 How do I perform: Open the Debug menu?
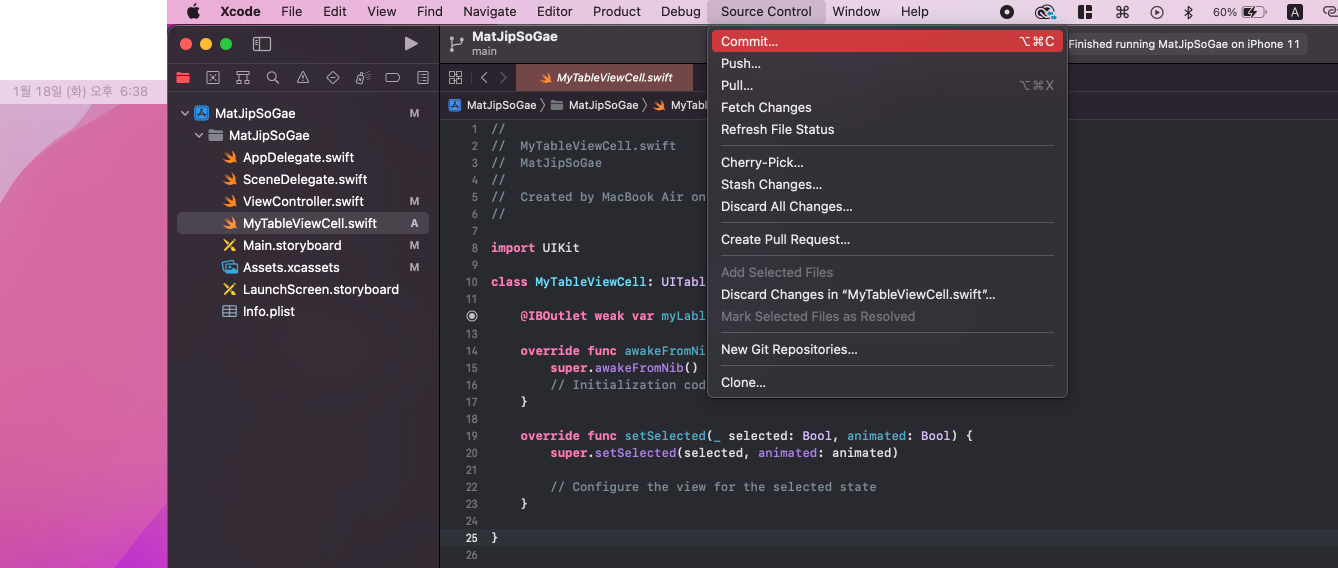pos(681,11)
